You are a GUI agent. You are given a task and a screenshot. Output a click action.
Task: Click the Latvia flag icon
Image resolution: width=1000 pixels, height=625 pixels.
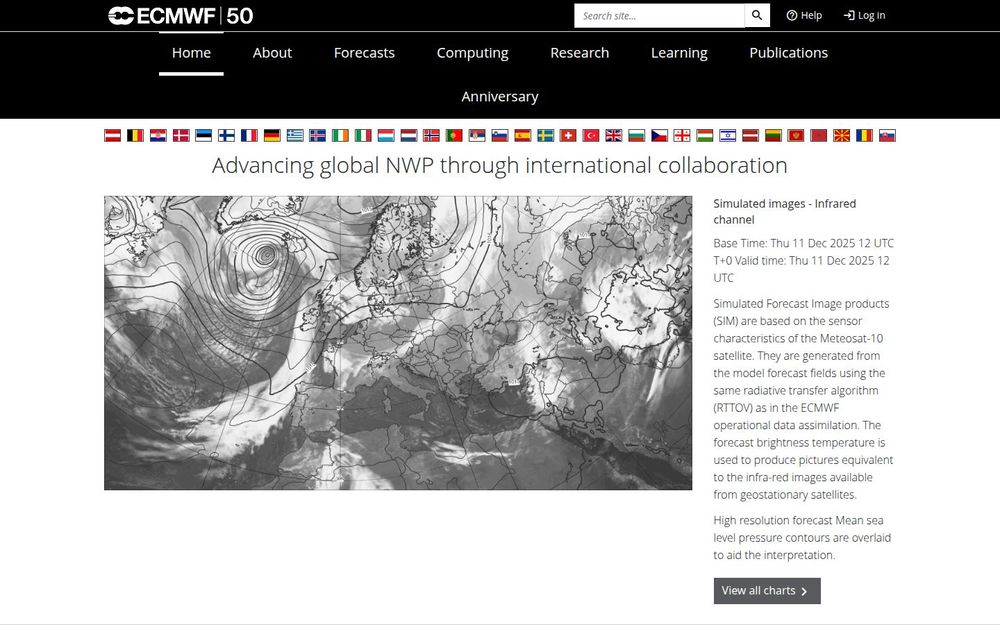(x=751, y=135)
